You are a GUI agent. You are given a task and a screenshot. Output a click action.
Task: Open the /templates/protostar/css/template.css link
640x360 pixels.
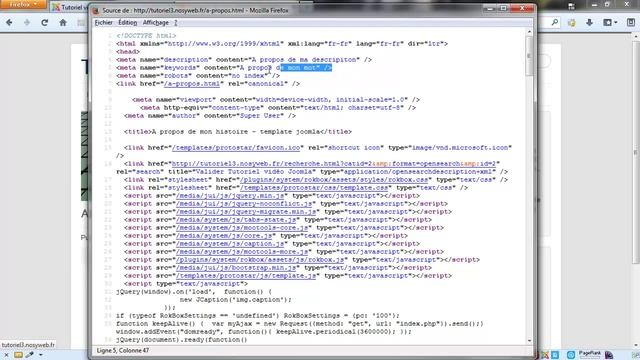pos(314,187)
